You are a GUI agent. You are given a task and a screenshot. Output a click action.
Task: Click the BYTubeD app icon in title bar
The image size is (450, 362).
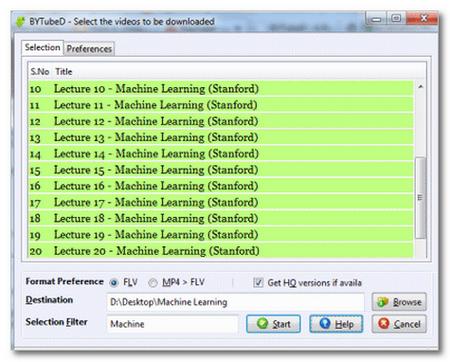point(21,22)
